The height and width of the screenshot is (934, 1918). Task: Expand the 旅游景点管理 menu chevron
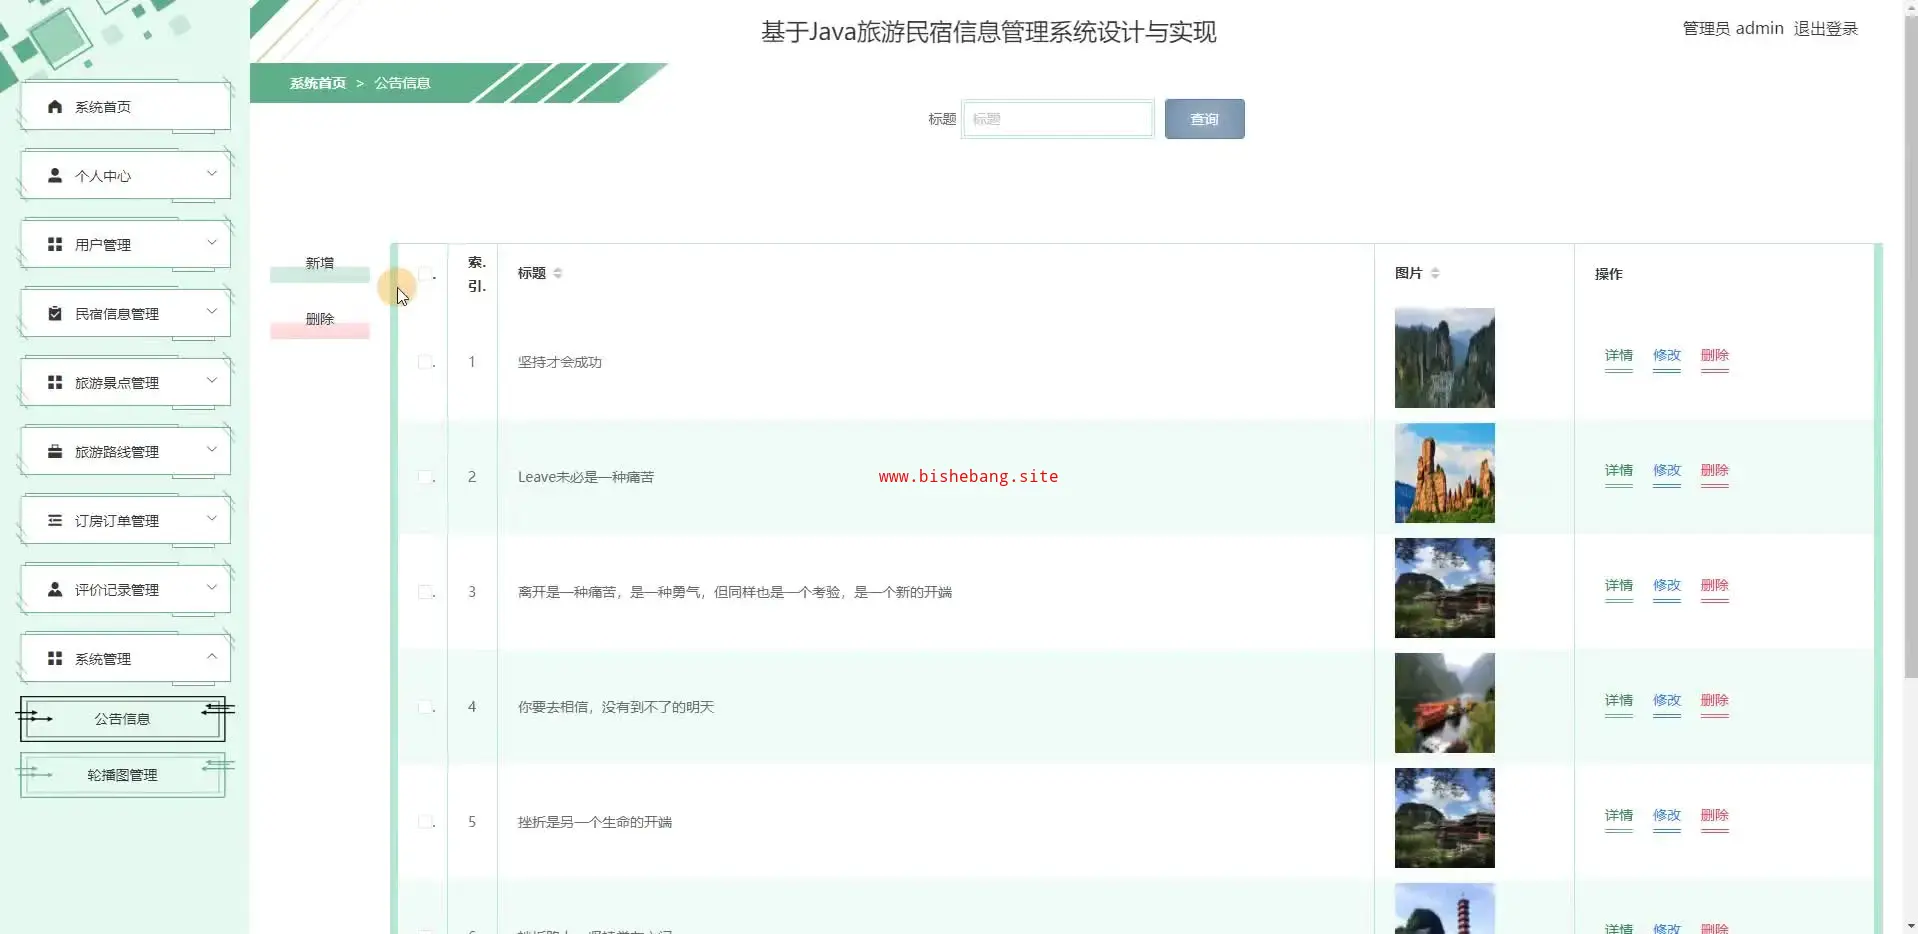(x=212, y=381)
